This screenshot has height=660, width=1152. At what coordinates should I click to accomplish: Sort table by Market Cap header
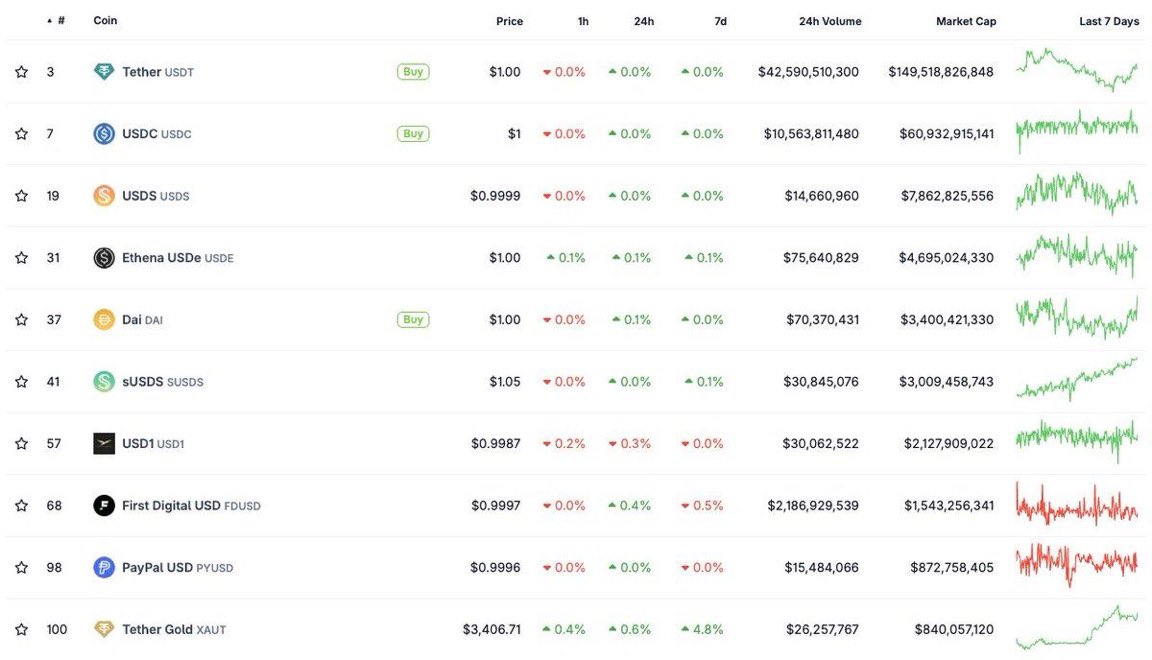[x=966, y=21]
